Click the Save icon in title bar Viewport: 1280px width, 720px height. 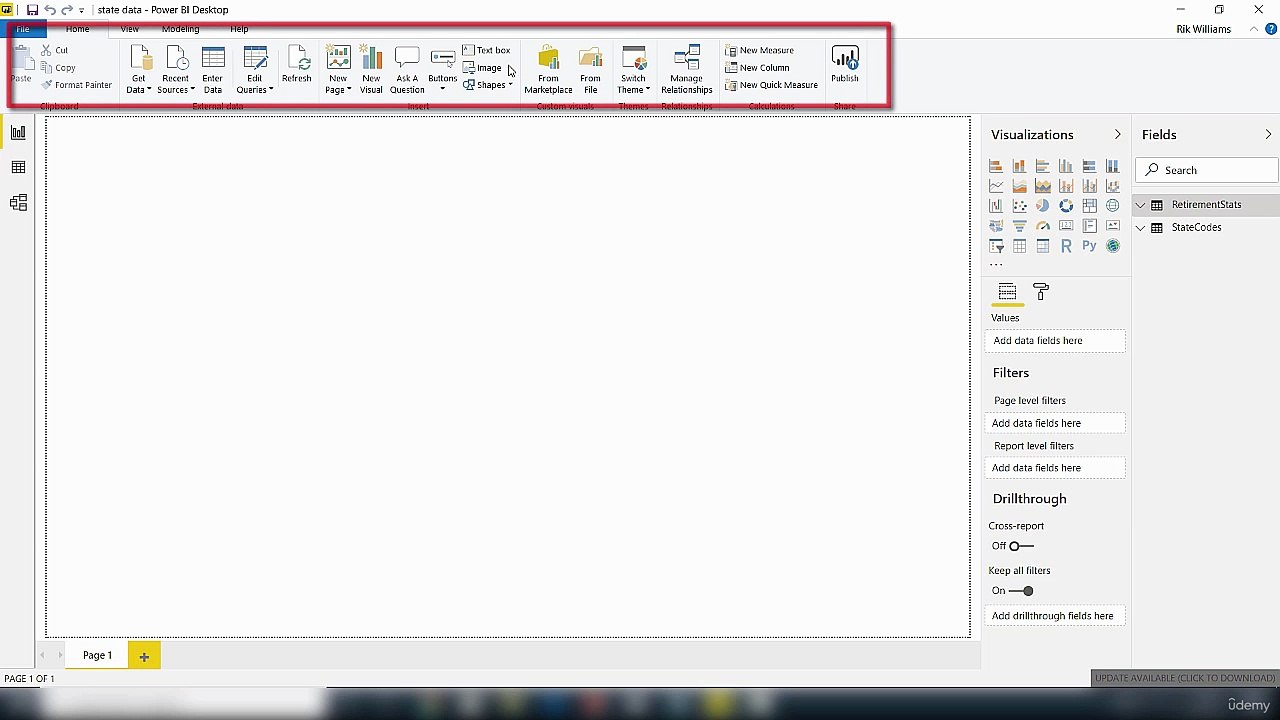(32, 10)
